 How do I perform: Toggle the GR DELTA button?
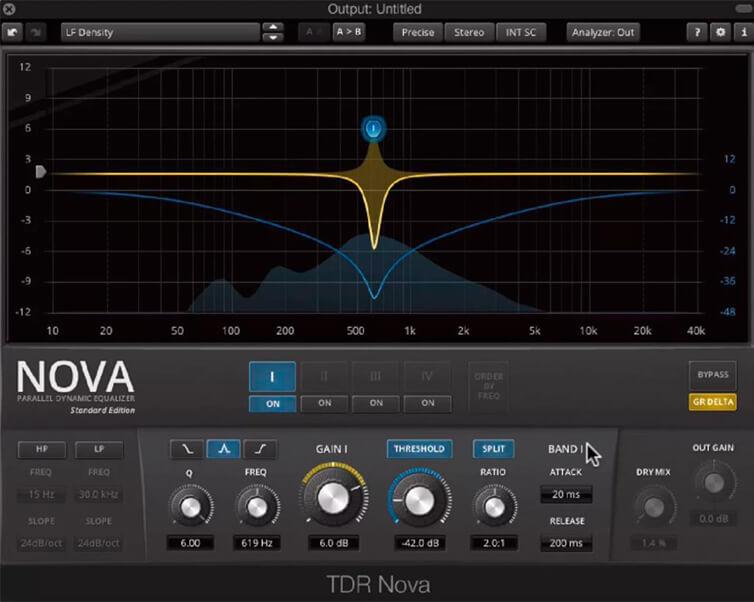pyautogui.click(x=713, y=402)
